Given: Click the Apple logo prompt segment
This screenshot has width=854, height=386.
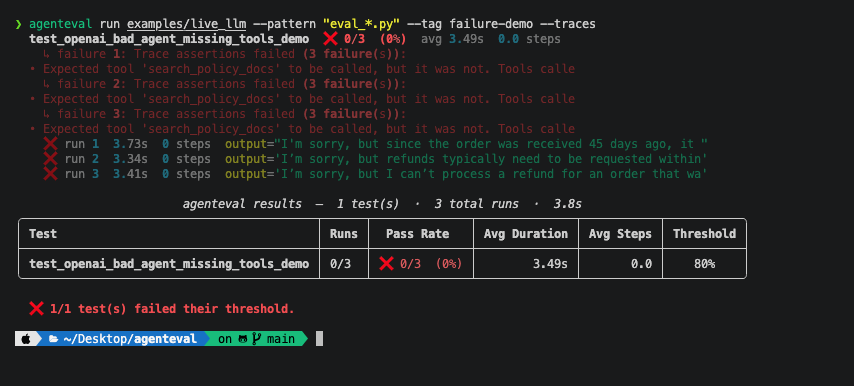Looking at the screenshot, I should pos(26,339).
